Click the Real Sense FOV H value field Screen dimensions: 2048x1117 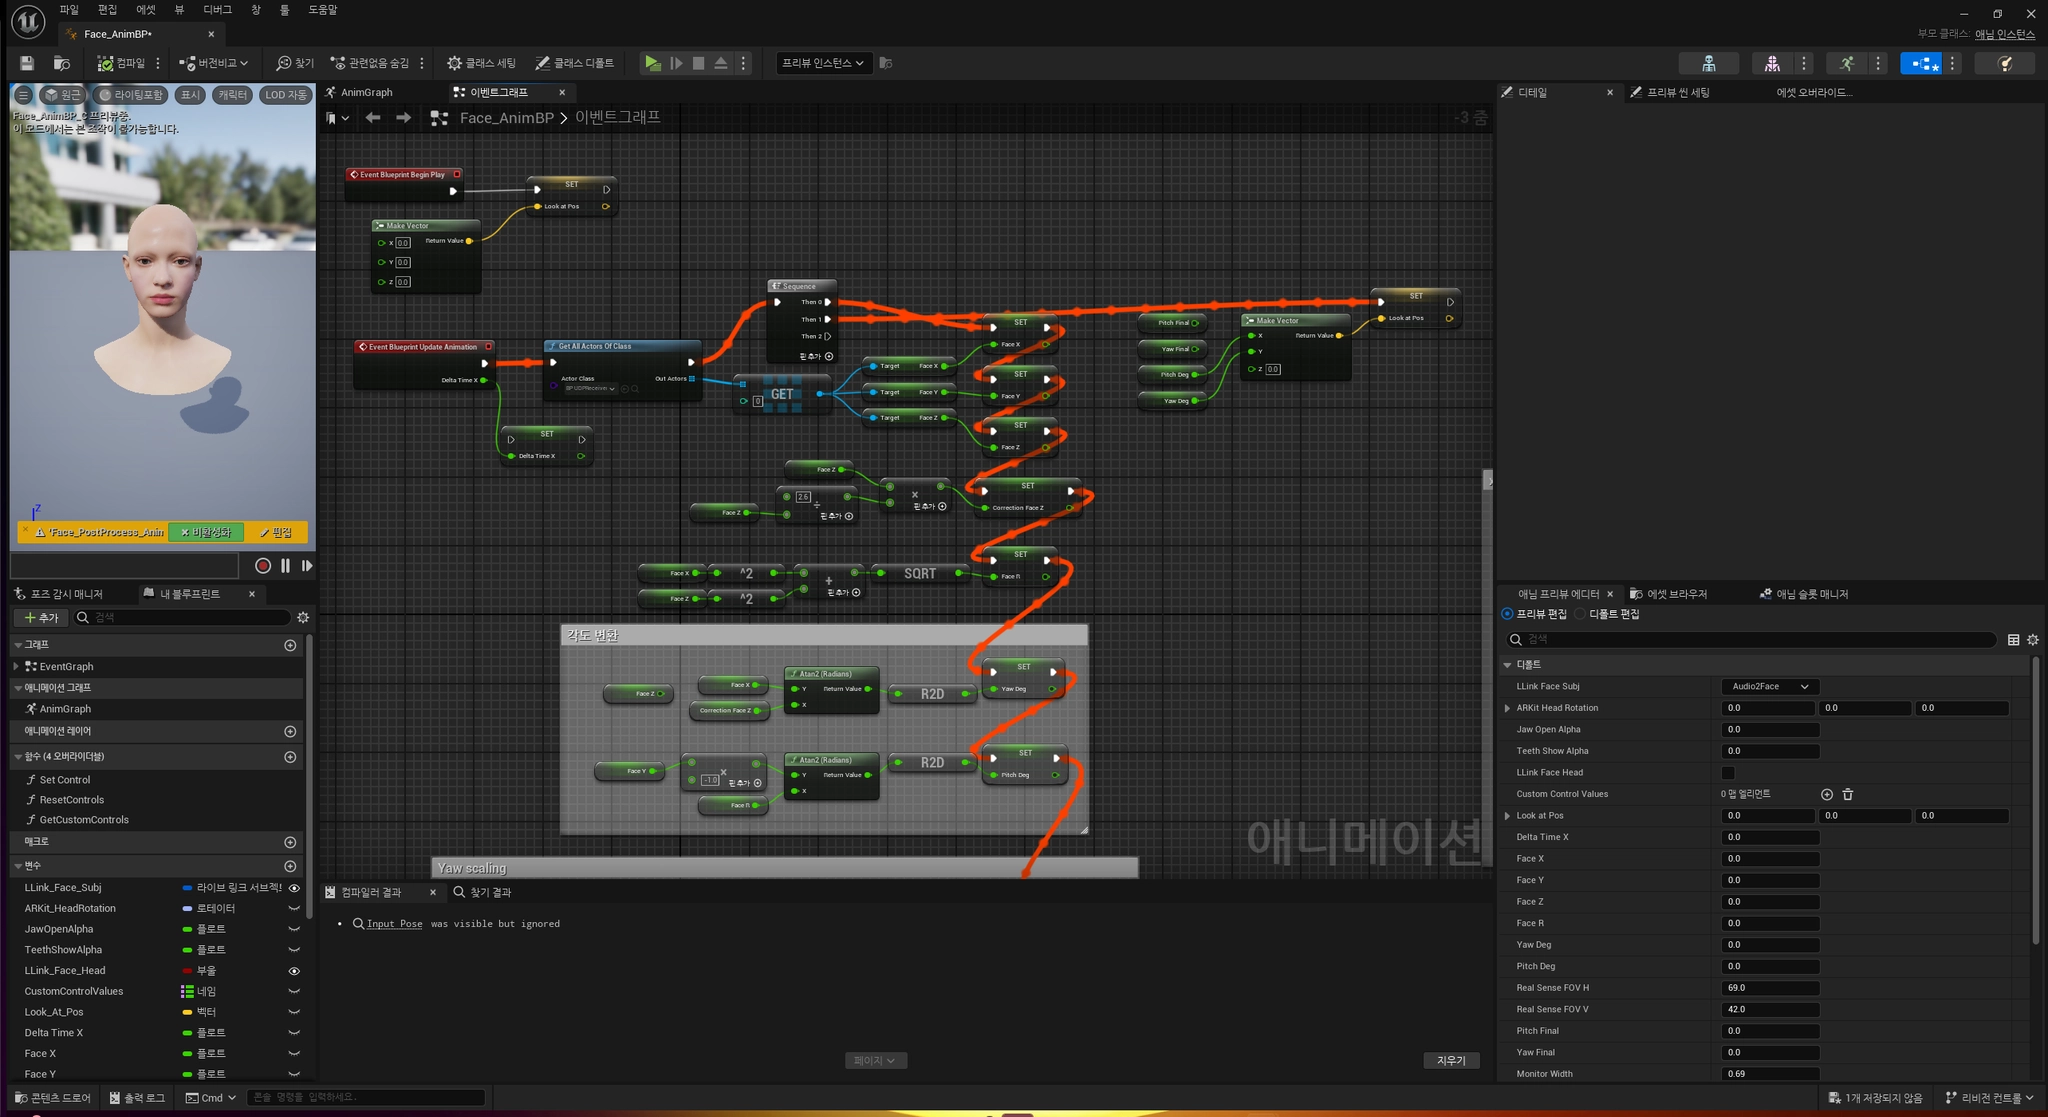[1769, 988]
